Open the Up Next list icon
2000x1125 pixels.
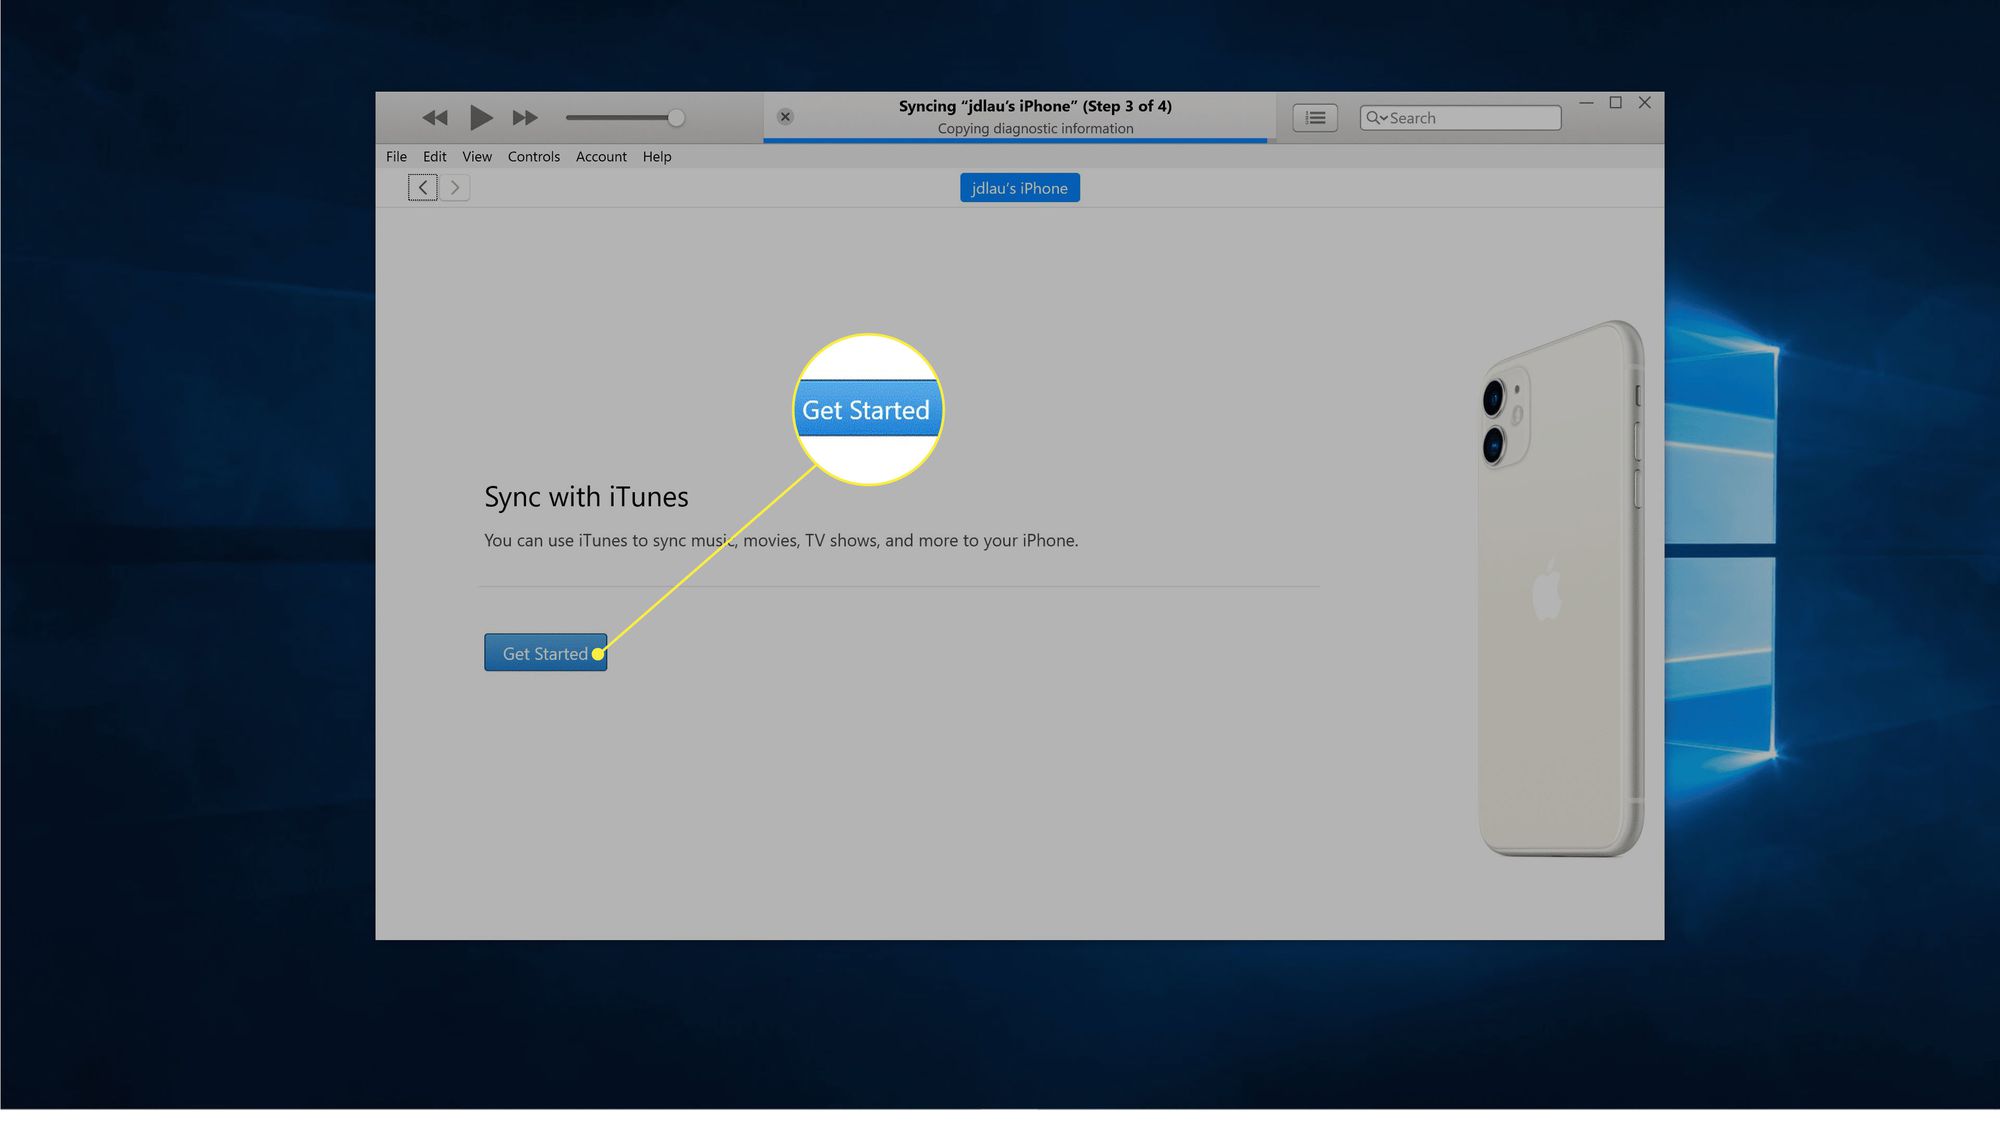point(1315,118)
